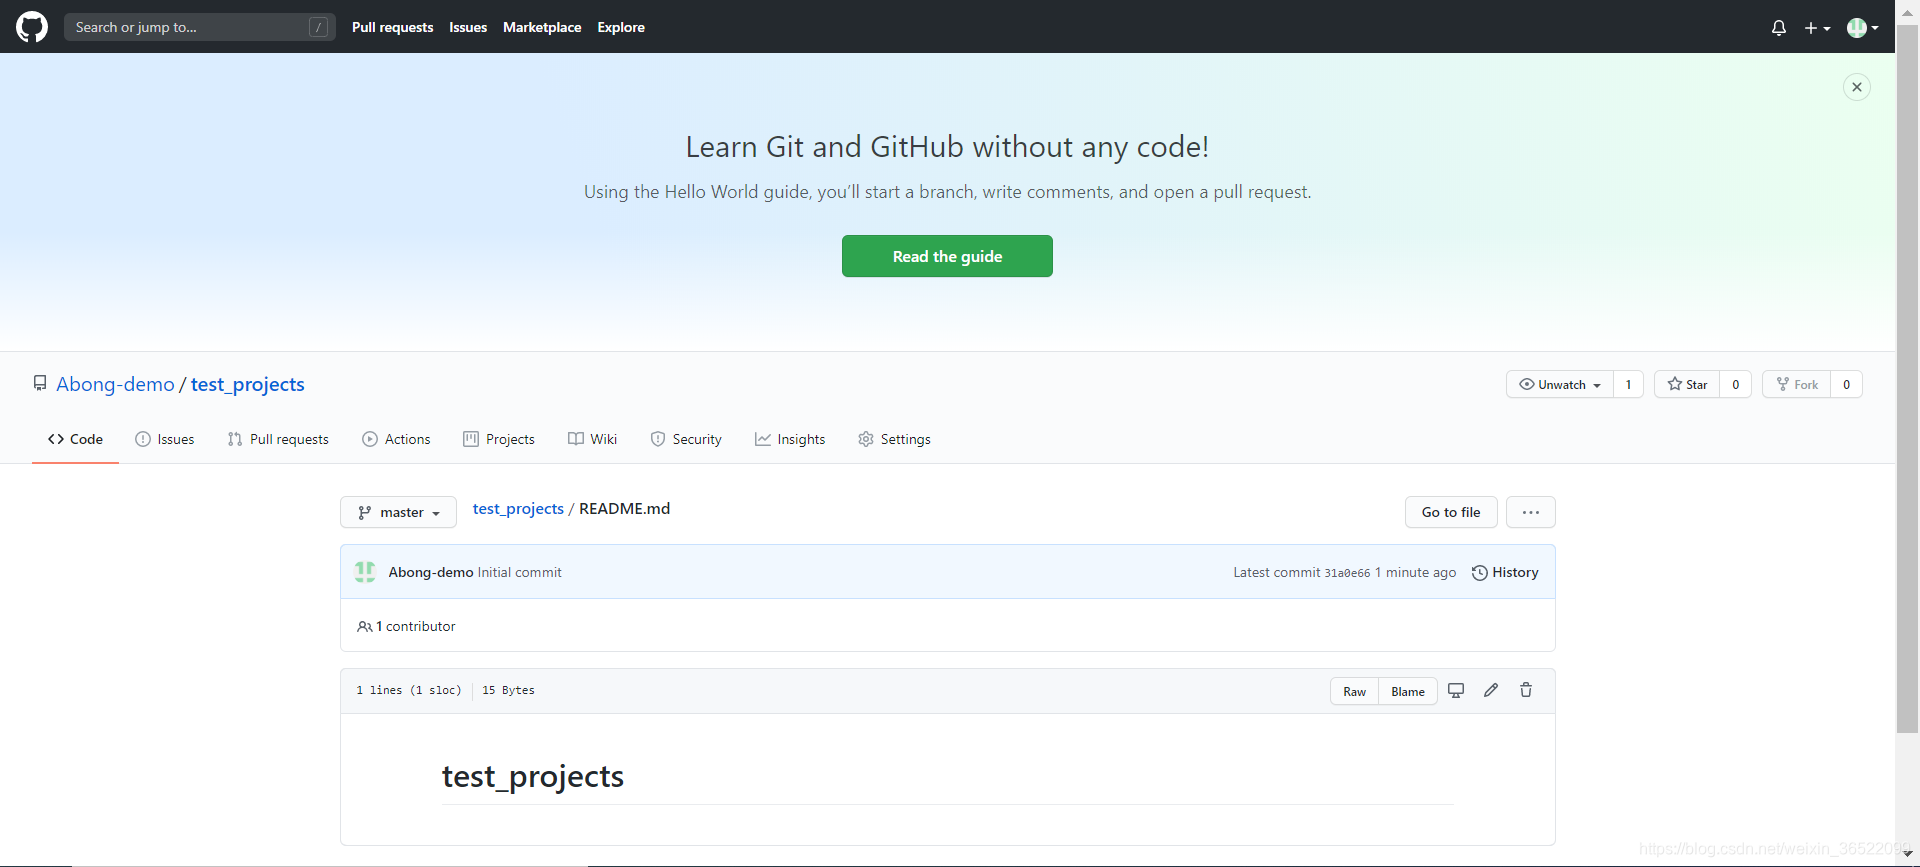Switch to the repository Pull requests tab
The image size is (1920, 867).
click(x=278, y=439)
